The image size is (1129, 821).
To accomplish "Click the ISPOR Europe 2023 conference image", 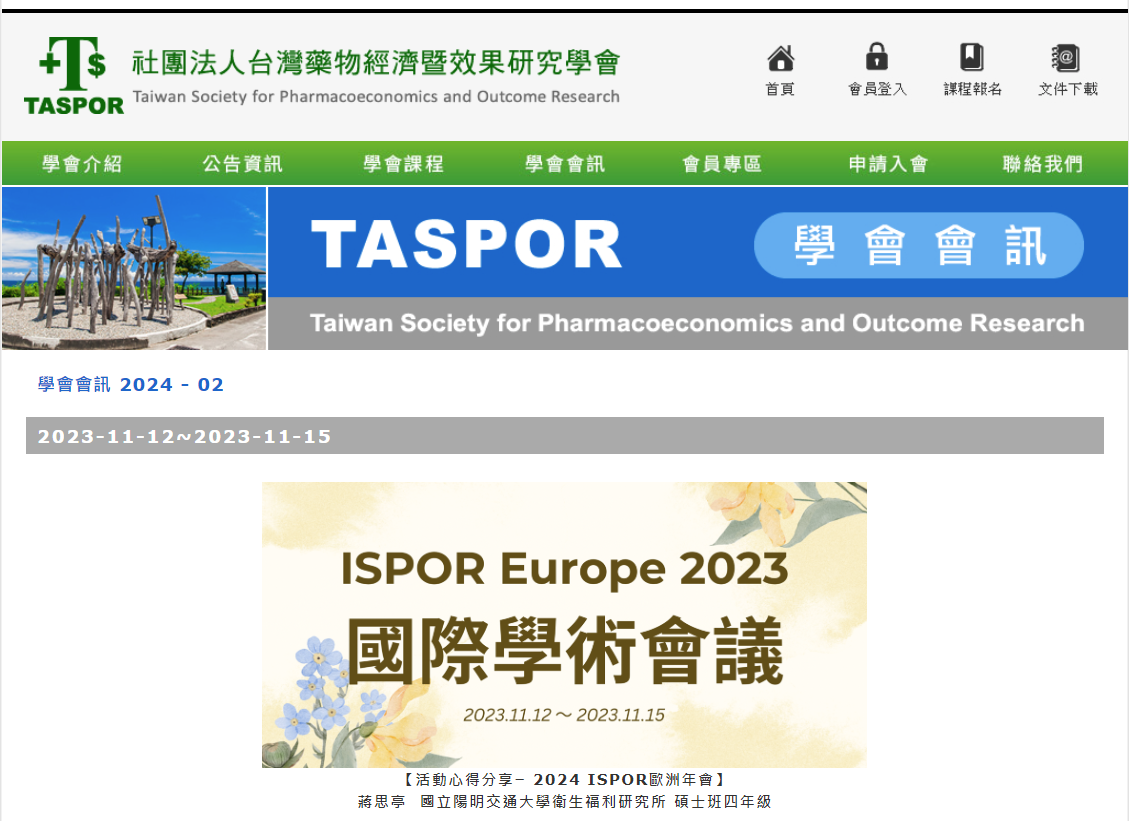I will pyautogui.click(x=564, y=624).
